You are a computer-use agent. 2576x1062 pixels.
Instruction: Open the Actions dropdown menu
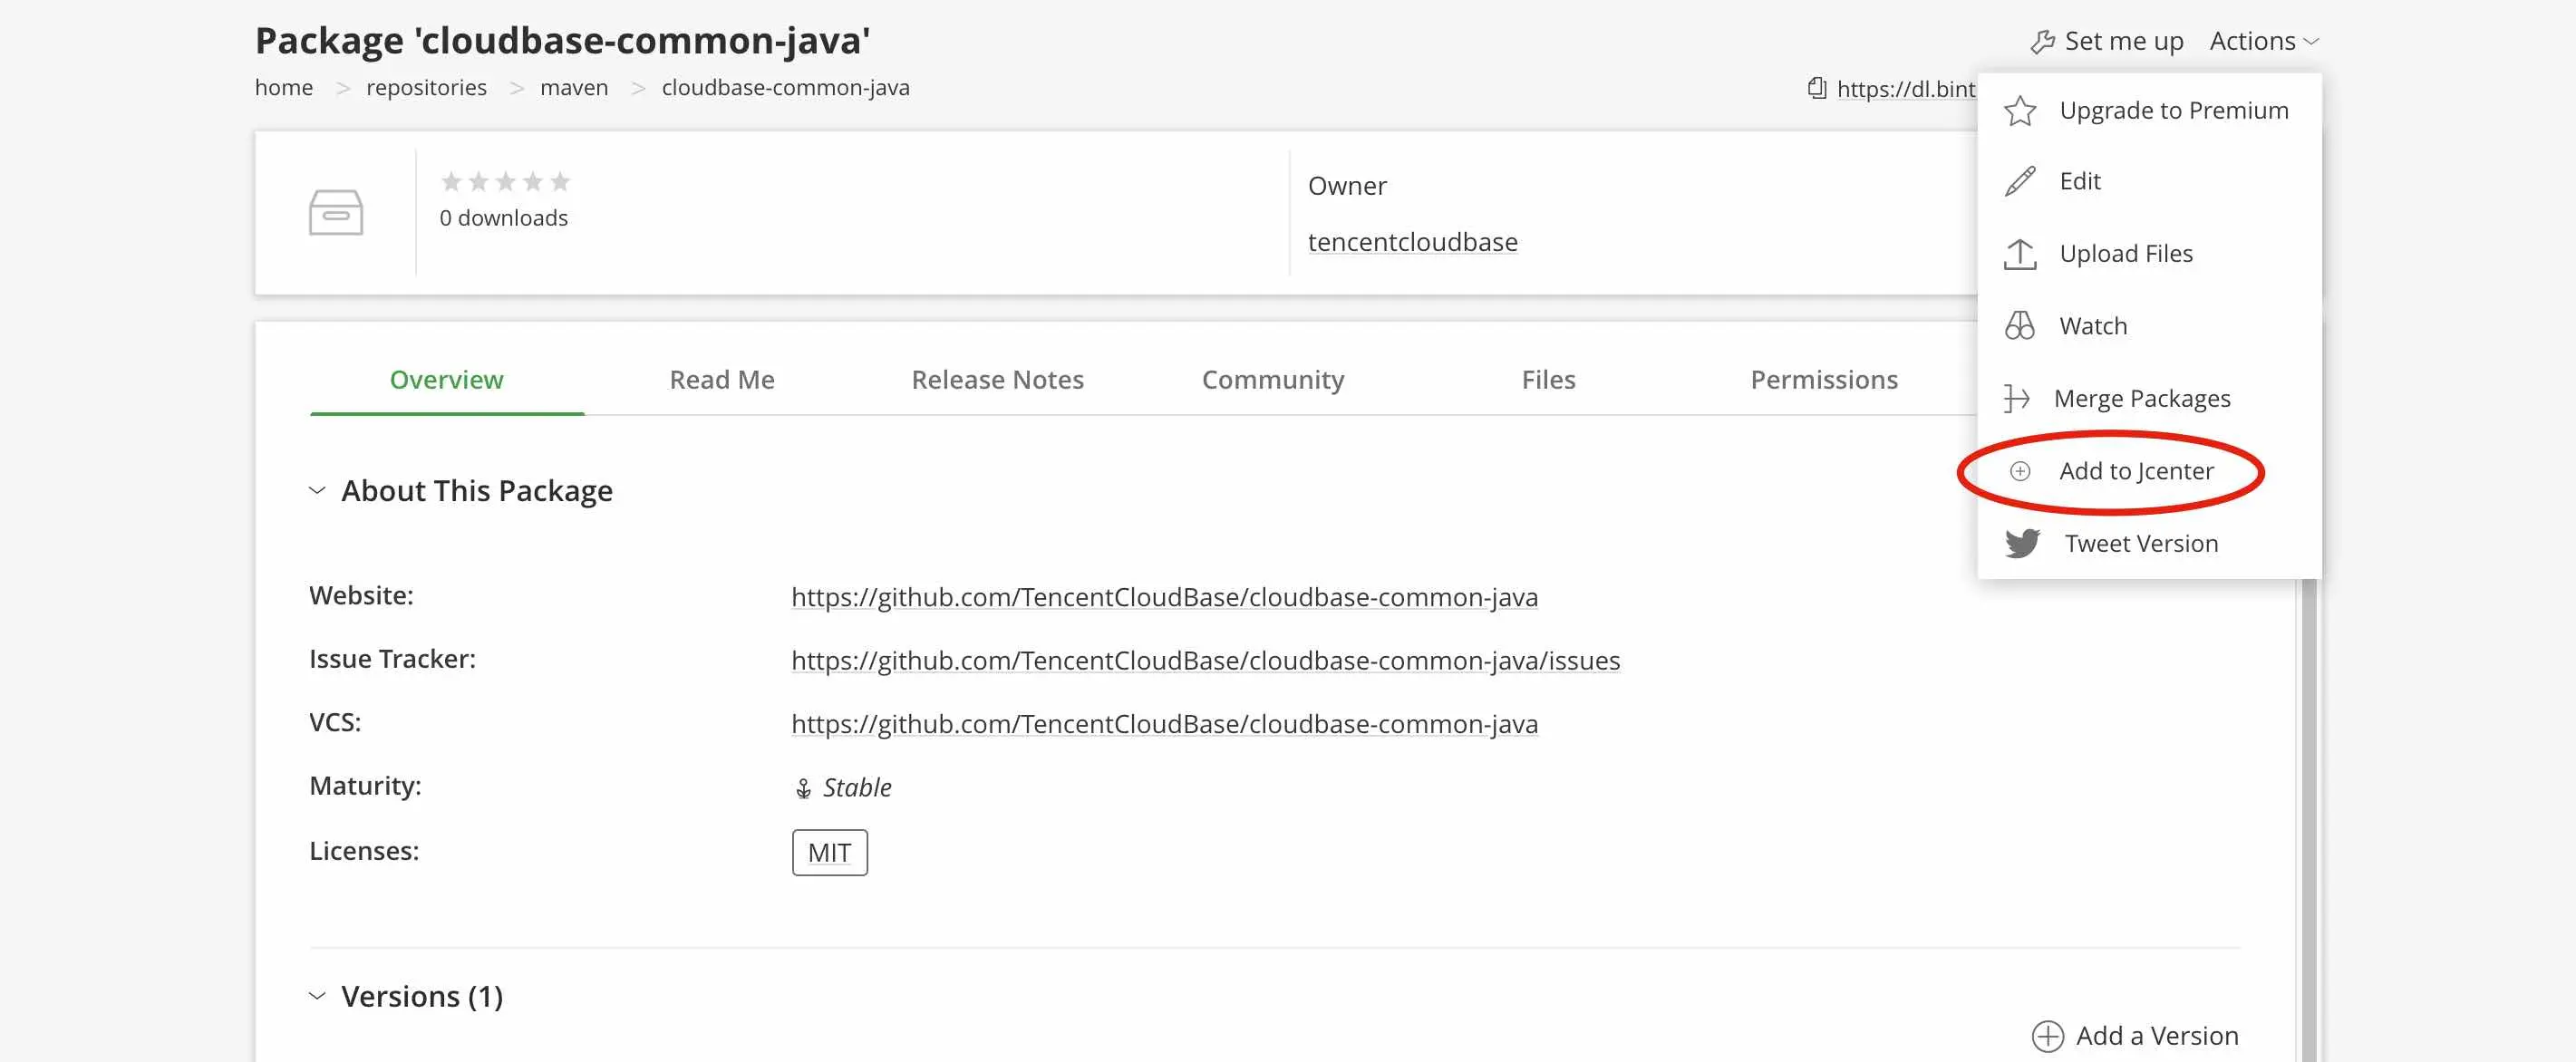(x=2264, y=41)
